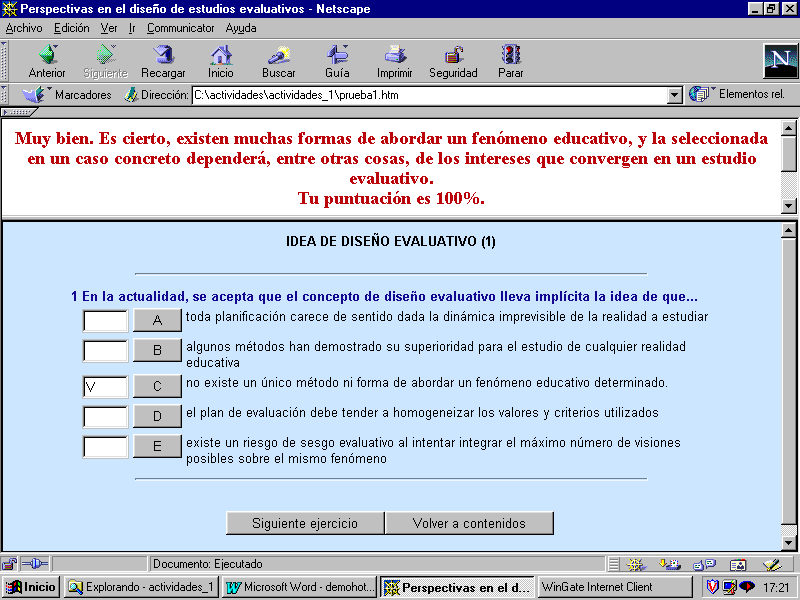Switch to Explorando - actividades_1 taskbar window
The height and width of the screenshot is (600, 800).
pos(141,587)
